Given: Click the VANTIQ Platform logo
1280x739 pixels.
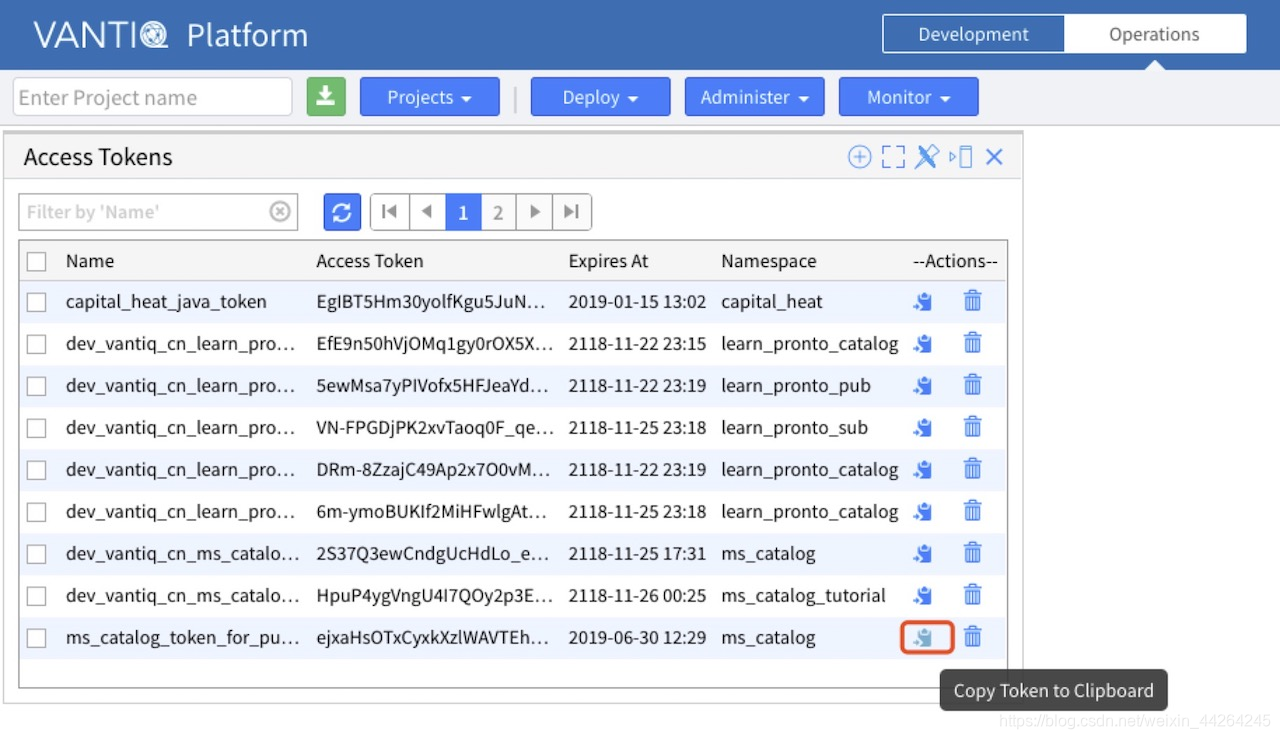Looking at the screenshot, I should [x=171, y=35].
